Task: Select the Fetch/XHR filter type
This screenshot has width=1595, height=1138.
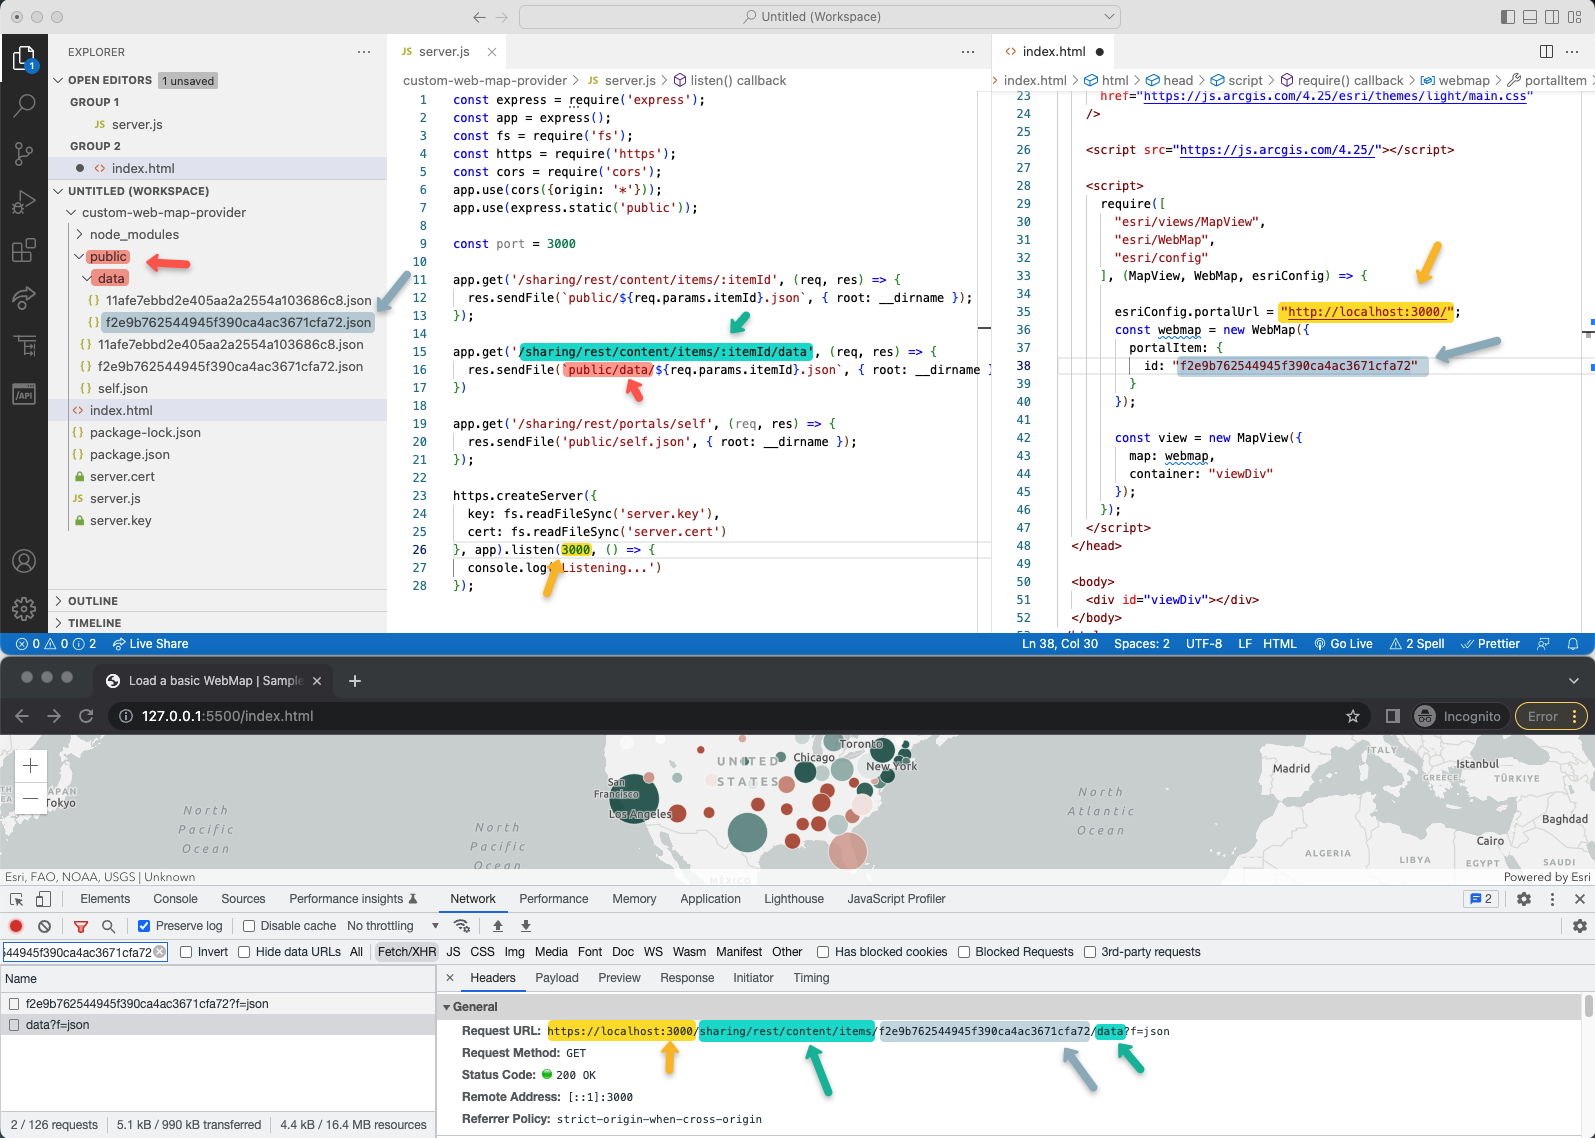Action: pos(406,952)
